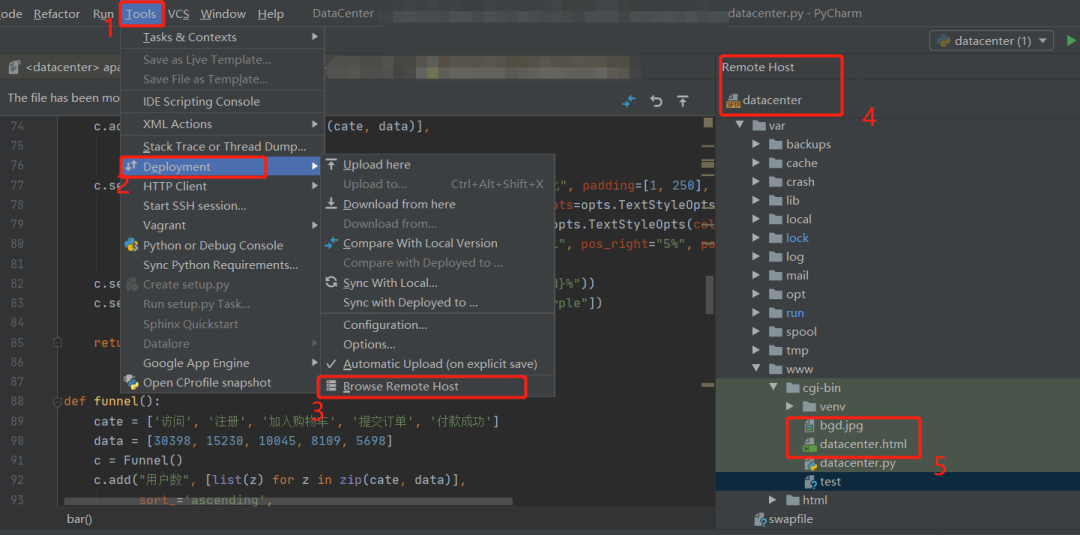Expand the crash folder
Viewport: 1080px width, 535px height.
point(756,182)
